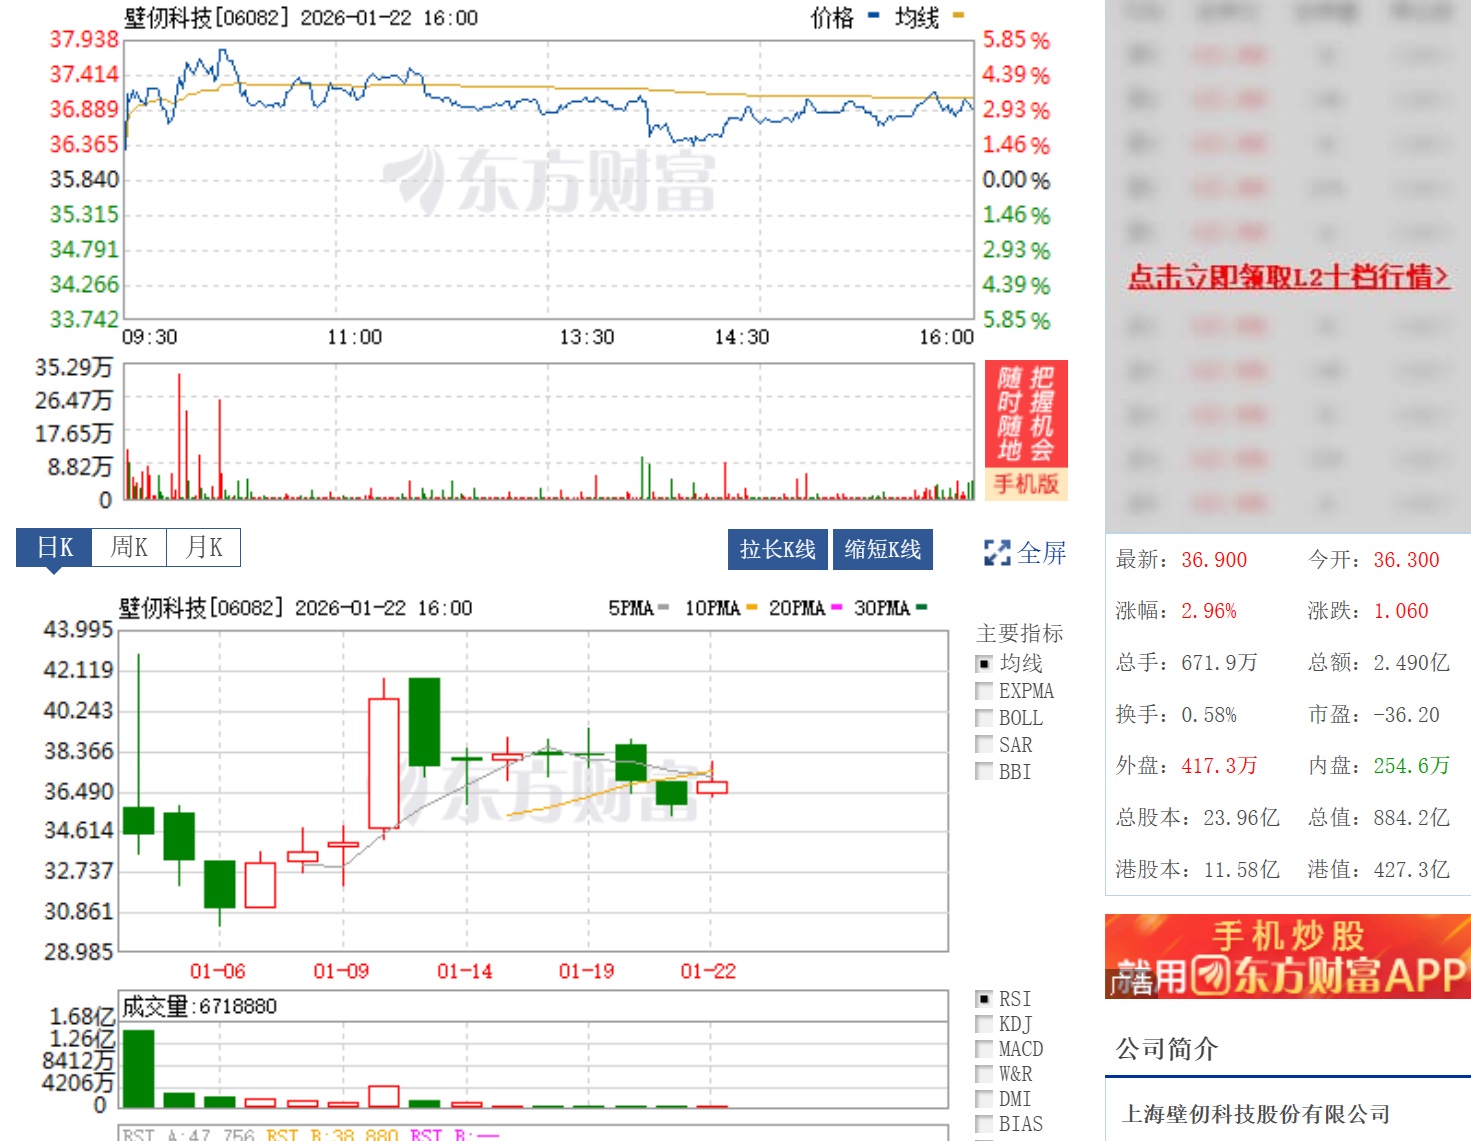This screenshot has width=1471, height=1141.
Task: Click the 01-14 date label on K chart
Action: [465, 971]
